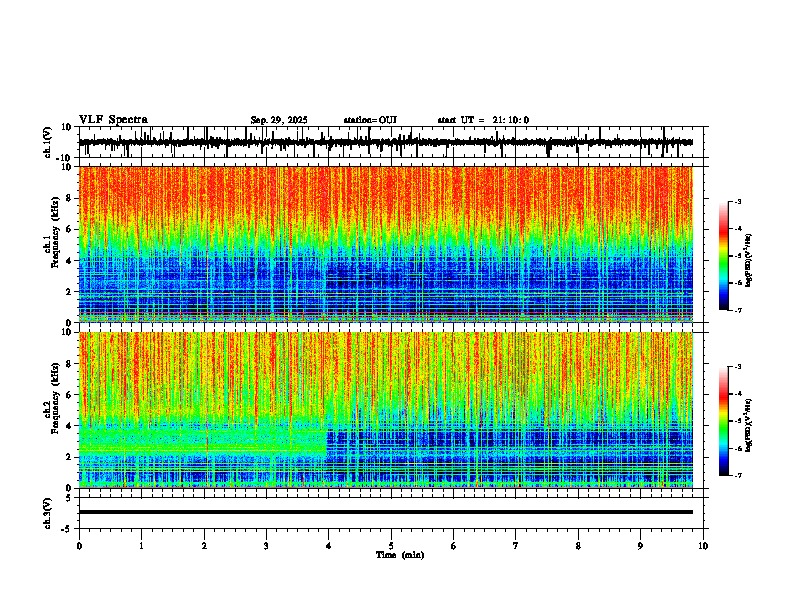Click the '-3' label on ch.1 colorbar

tap(737, 201)
